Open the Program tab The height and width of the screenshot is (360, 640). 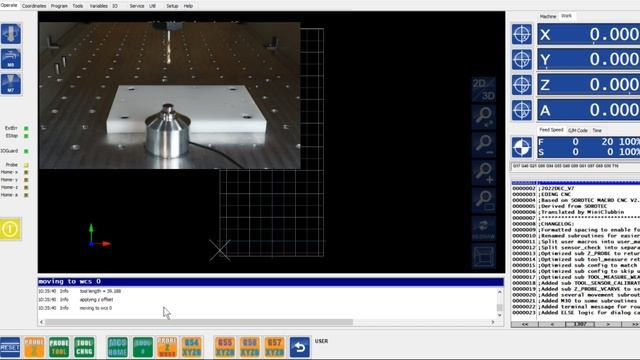point(59,6)
